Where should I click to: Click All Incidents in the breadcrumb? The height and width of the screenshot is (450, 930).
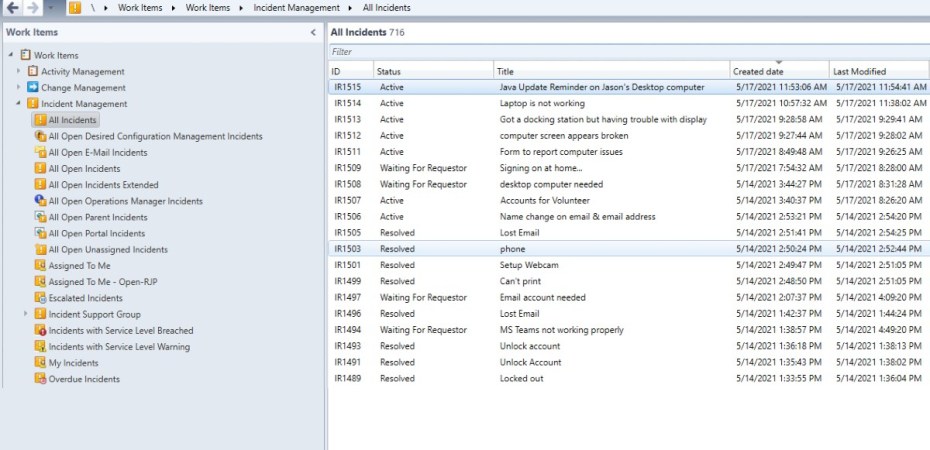(386, 8)
